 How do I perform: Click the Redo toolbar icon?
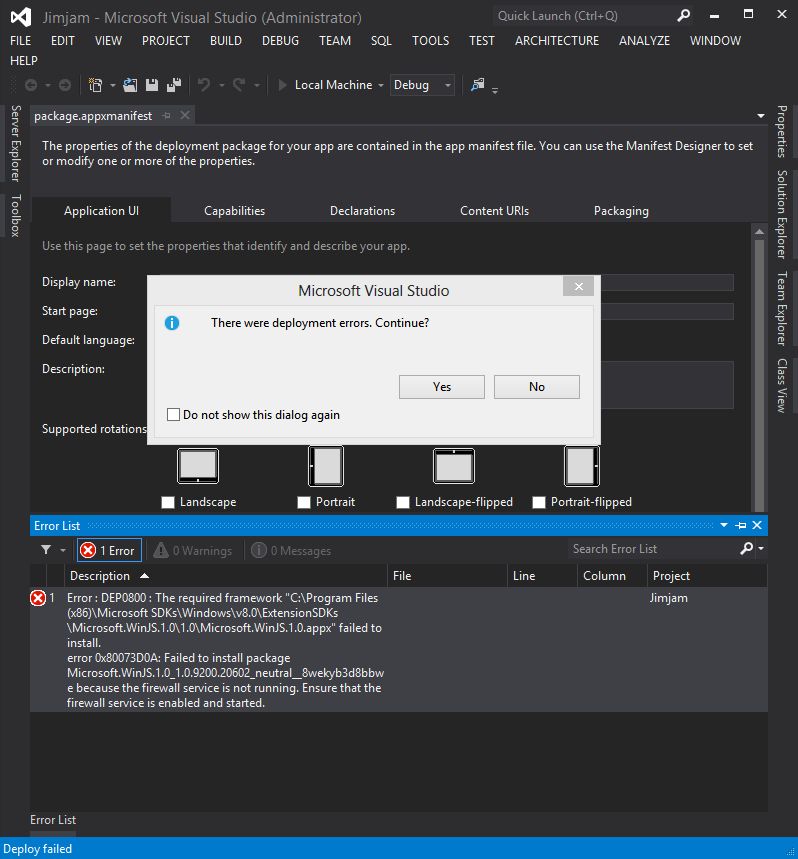(x=239, y=85)
